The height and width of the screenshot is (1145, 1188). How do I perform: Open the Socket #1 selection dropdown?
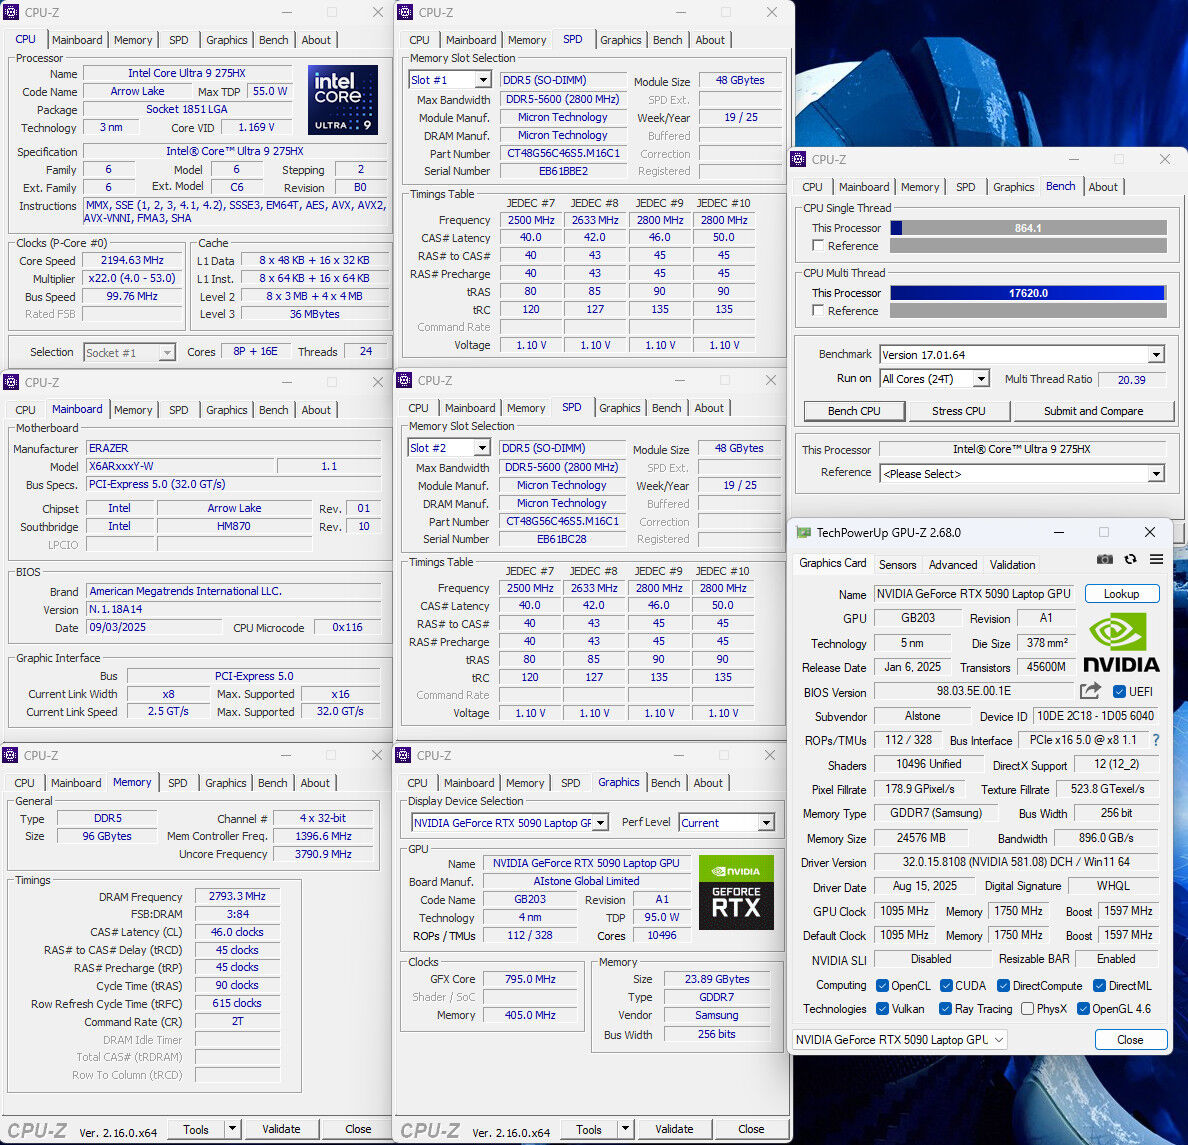pos(167,352)
